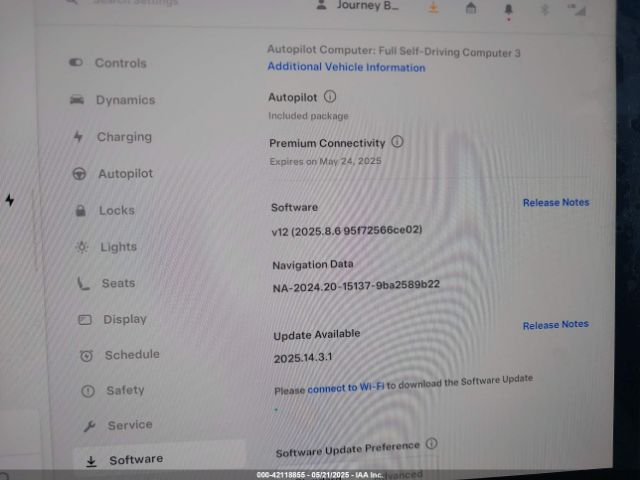Tap the connect to Wi-Fi link
The image size is (640, 480).
pyautogui.click(x=346, y=386)
